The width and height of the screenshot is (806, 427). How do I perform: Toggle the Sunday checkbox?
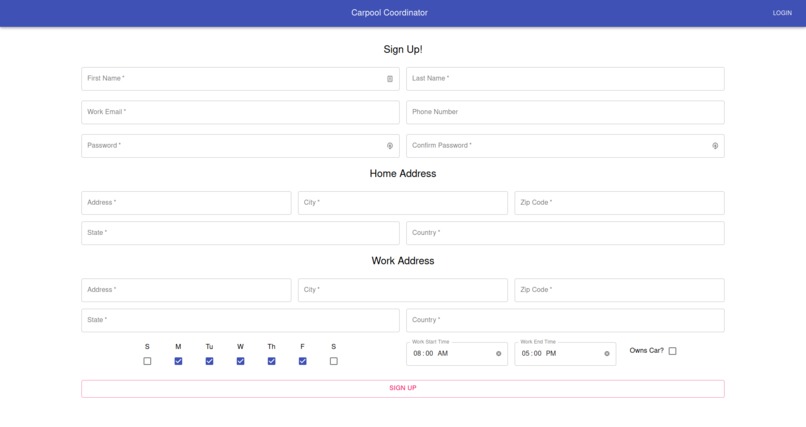[148, 361]
